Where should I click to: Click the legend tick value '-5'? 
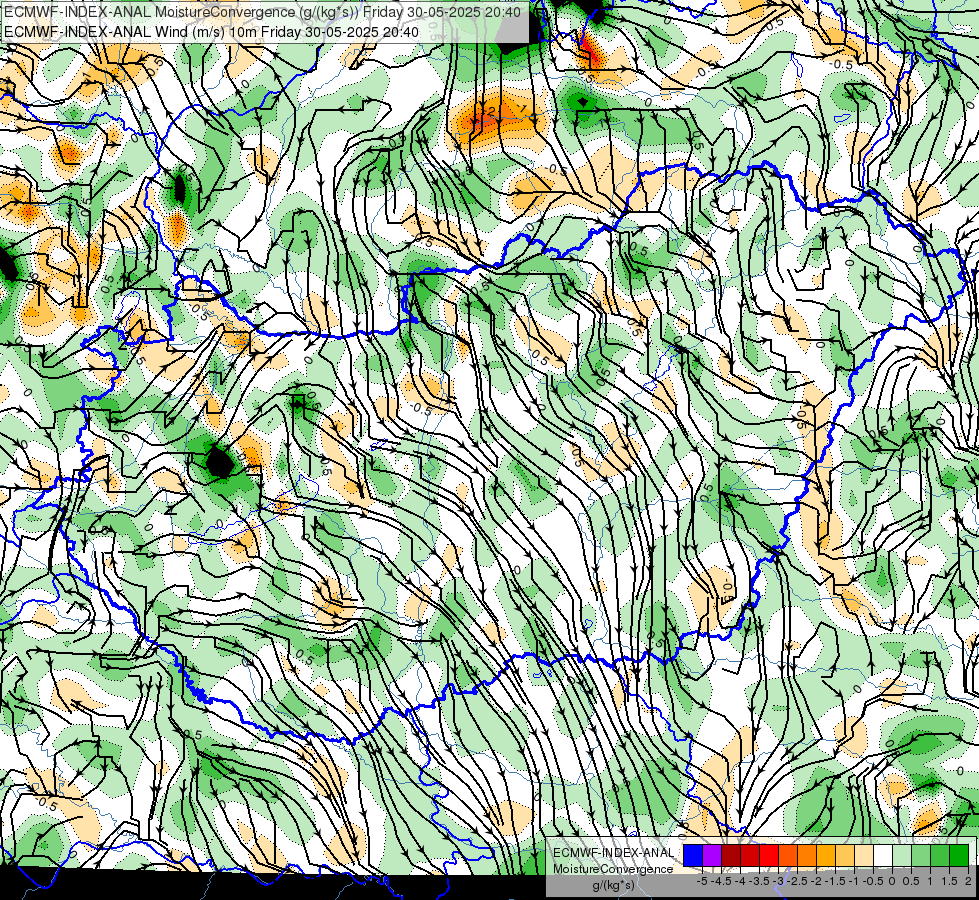702,881
